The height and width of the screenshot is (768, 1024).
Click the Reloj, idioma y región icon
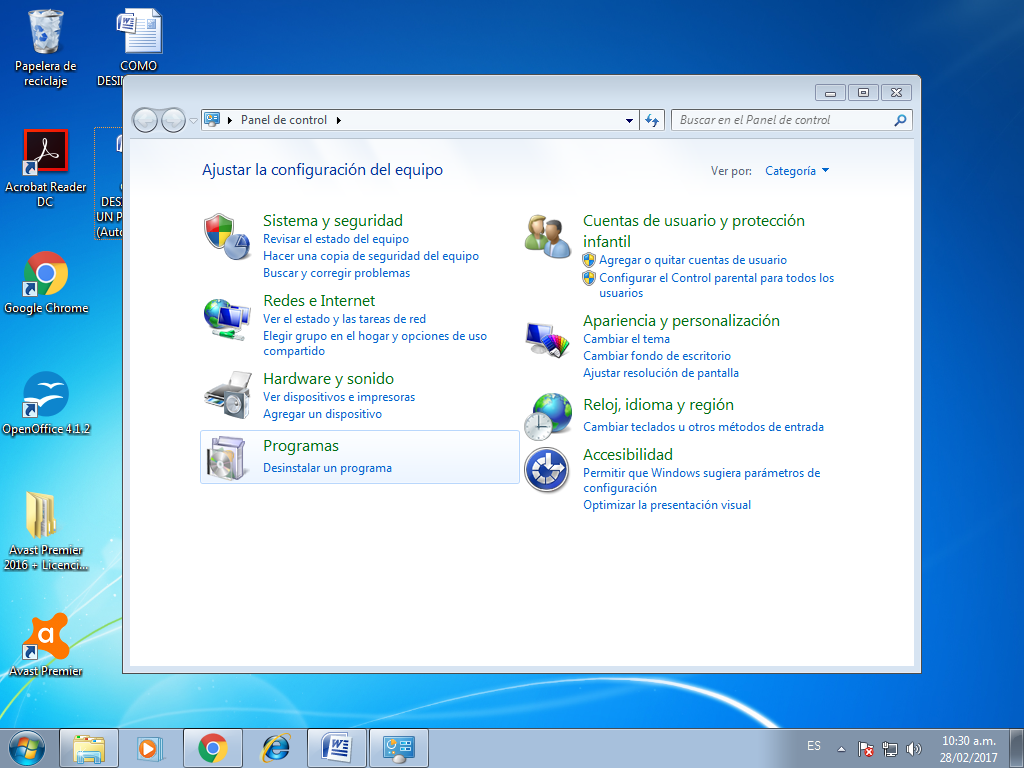[546, 416]
